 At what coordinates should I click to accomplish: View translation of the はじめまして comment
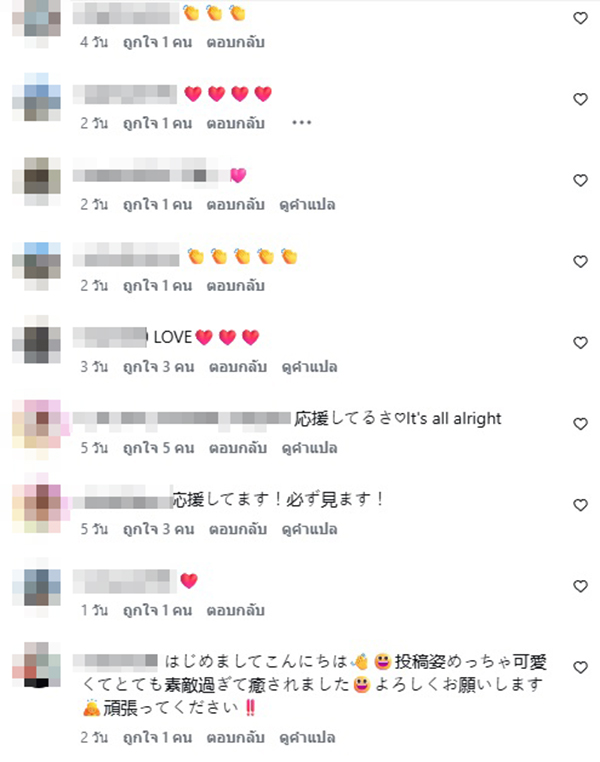307,737
